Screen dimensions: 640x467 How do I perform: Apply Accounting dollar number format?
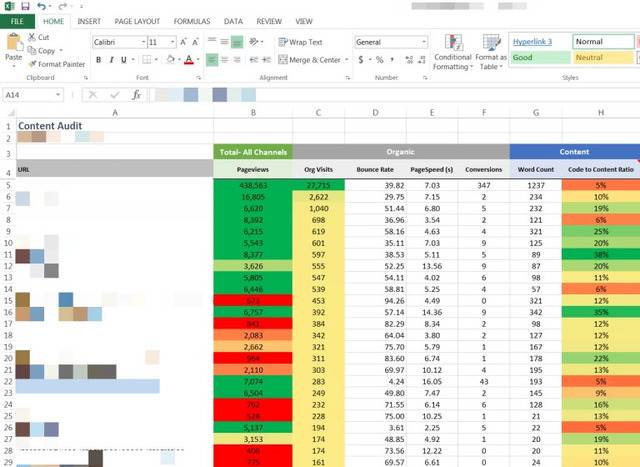[x=361, y=60]
